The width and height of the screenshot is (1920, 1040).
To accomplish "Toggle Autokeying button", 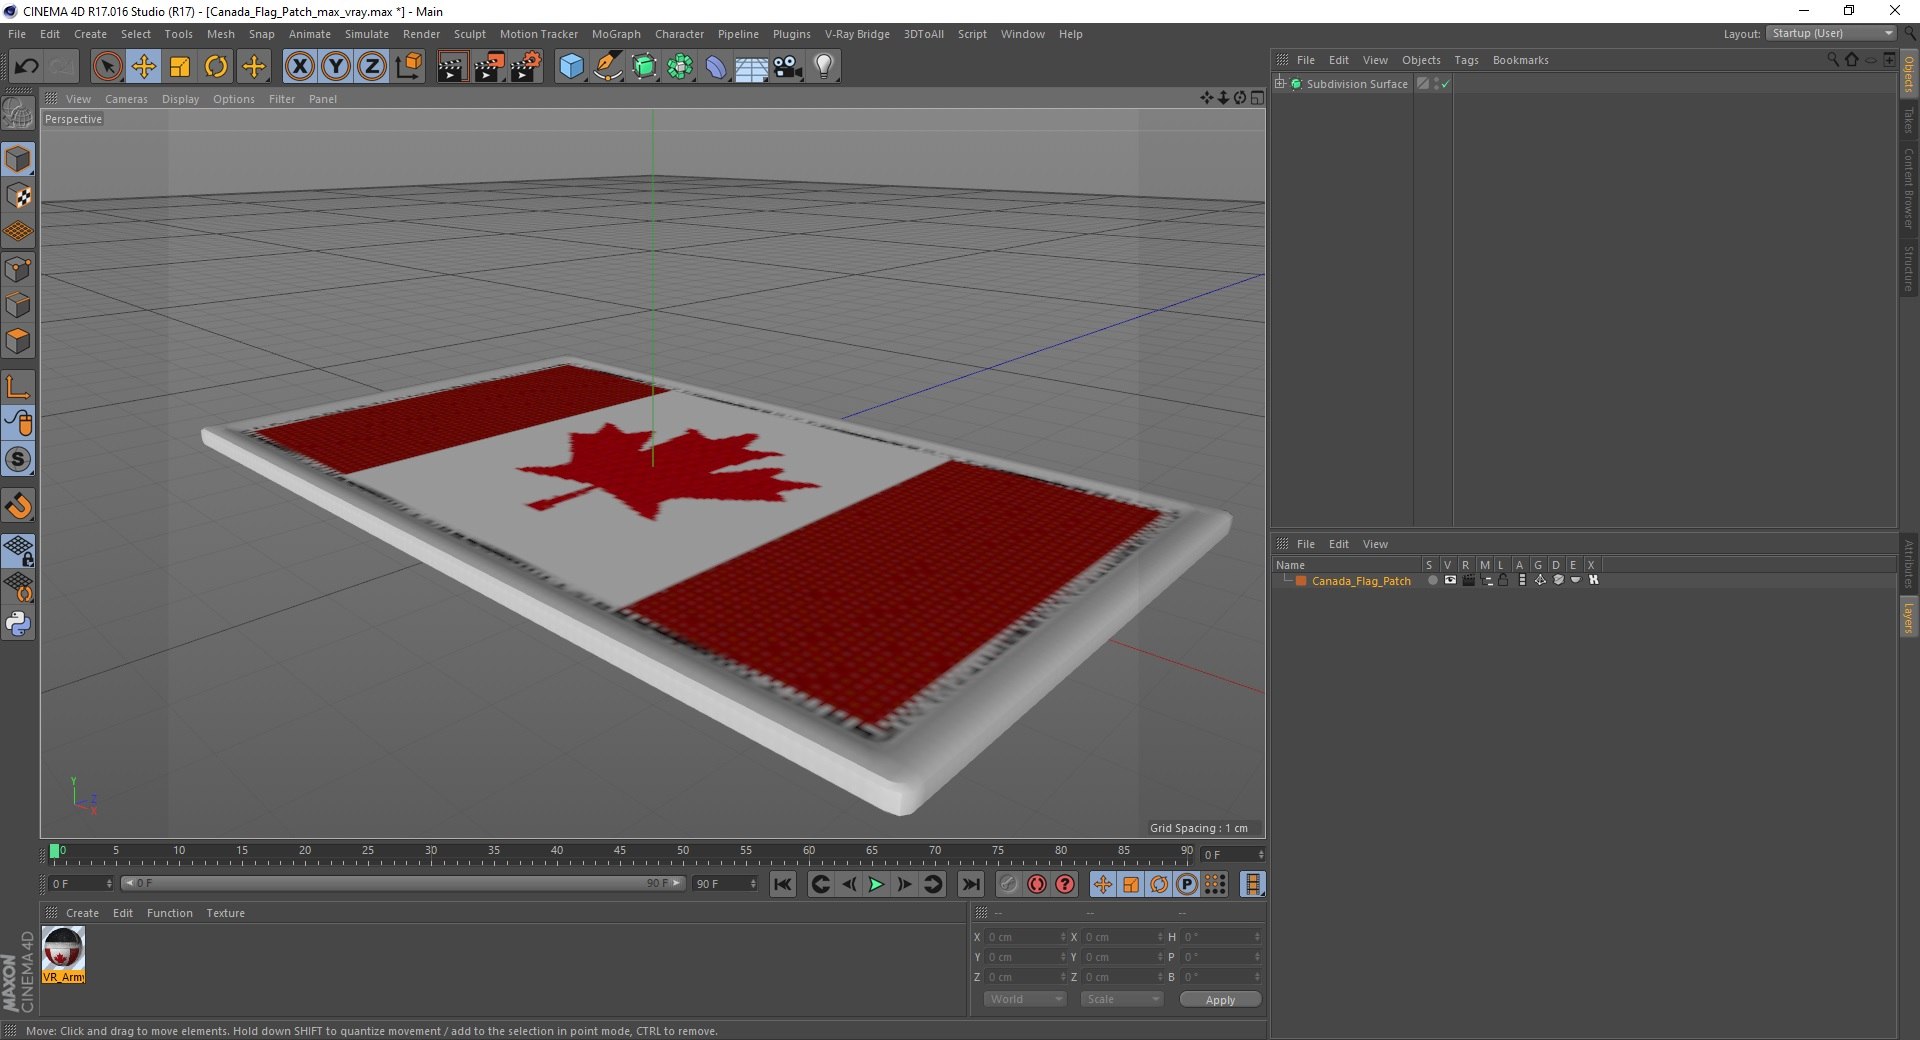I will [1037, 884].
